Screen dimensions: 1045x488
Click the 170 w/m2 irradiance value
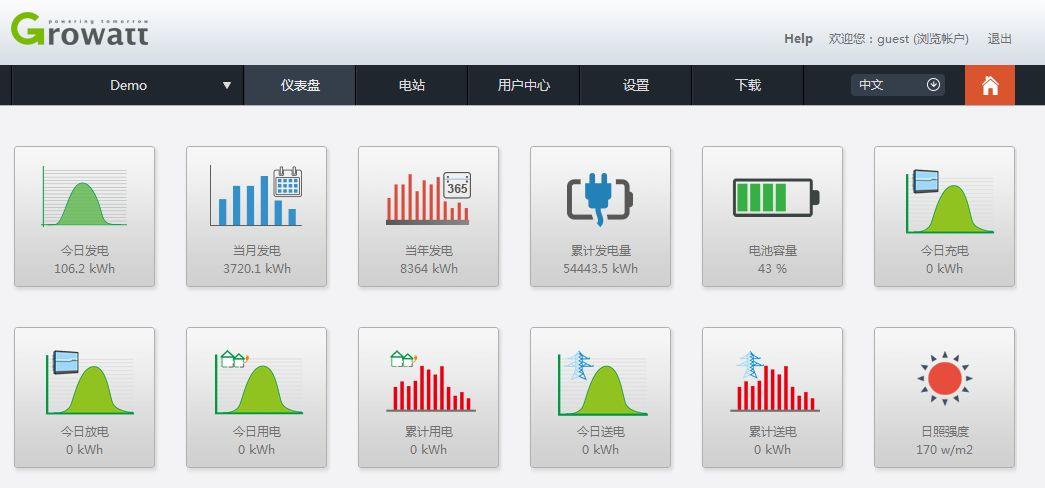944,449
